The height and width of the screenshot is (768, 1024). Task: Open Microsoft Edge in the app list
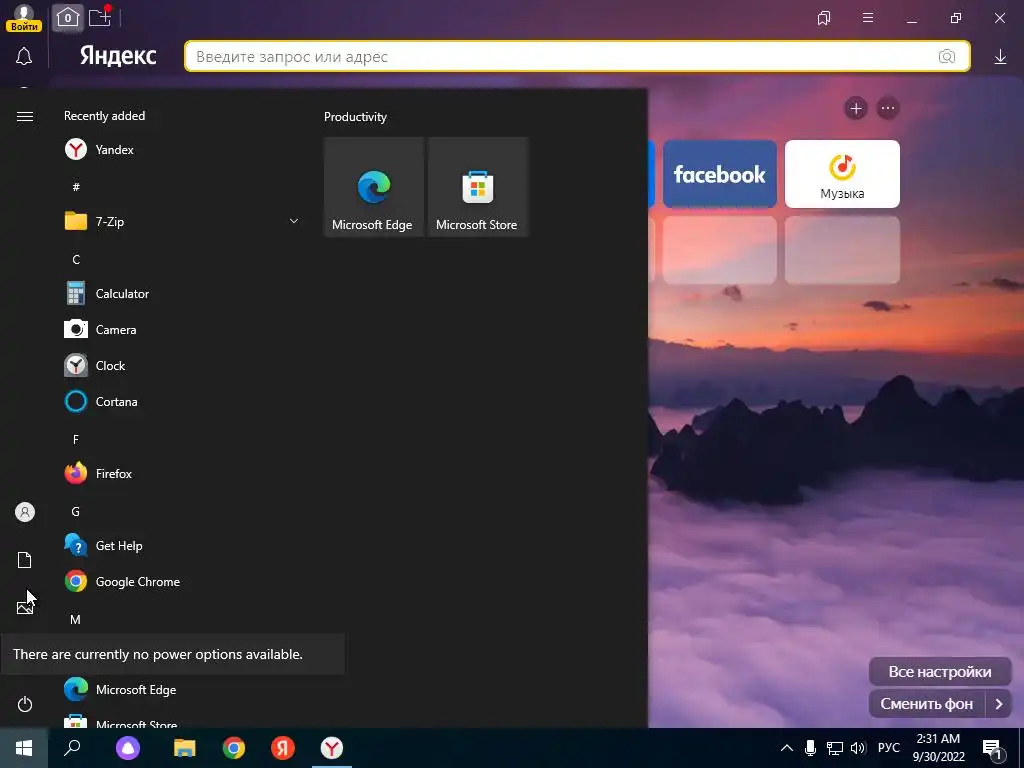click(x=183, y=690)
